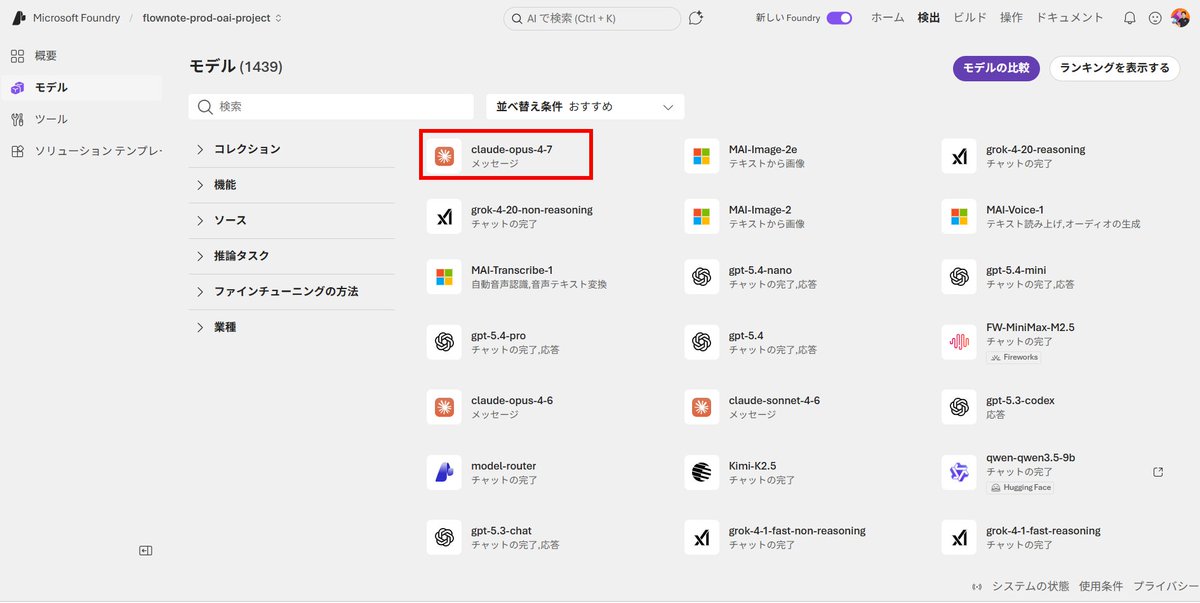Open the Microsoft Foundry breadcrumb link
The height and width of the screenshot is (603, 1200).
[x=76, y=18]
